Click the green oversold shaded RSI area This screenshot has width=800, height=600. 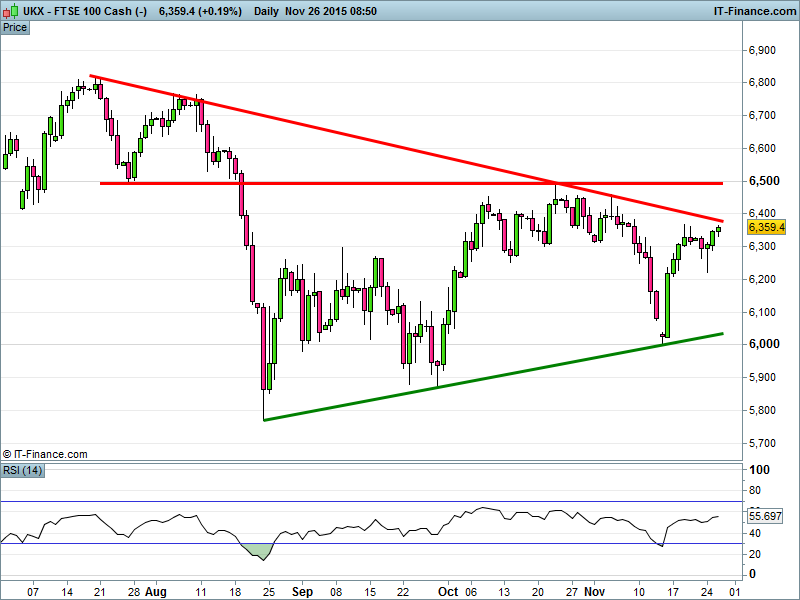click(x=258, y=550)
